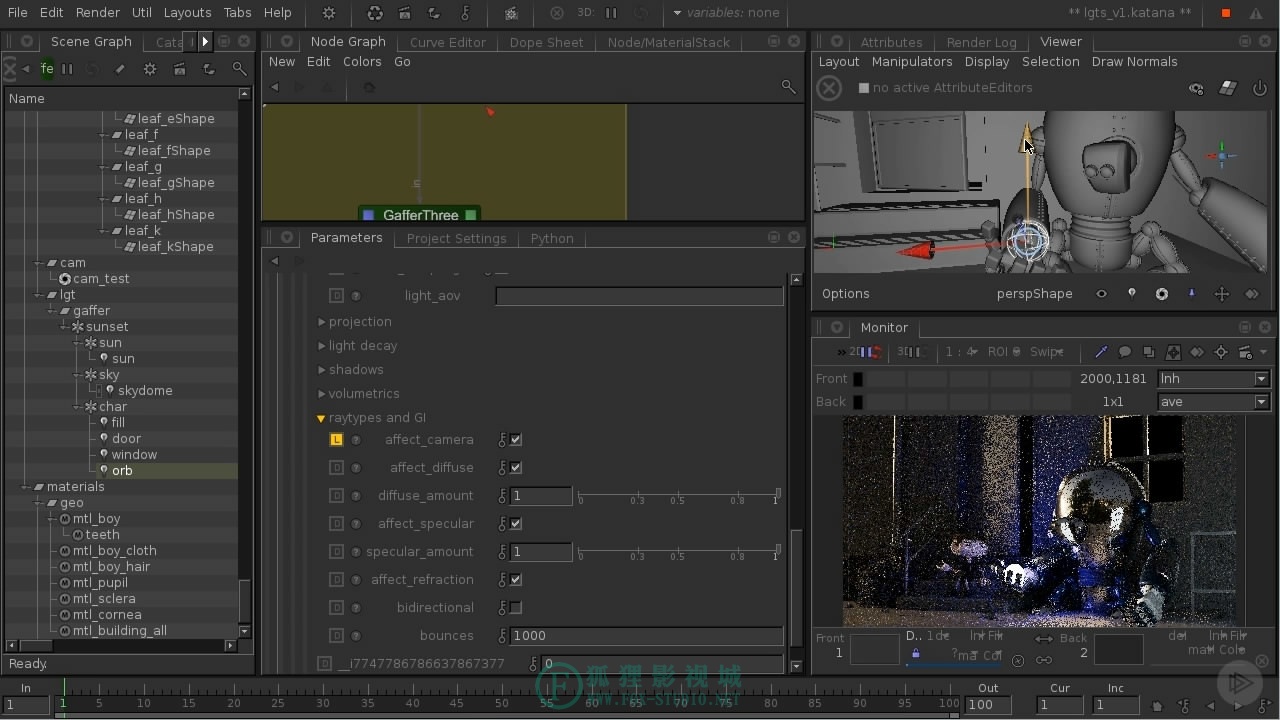This screenshot has height=720, width=1280.
Task: Click the tiled panels icon in the Viewer toolbar
Action: coord(1228,88)
